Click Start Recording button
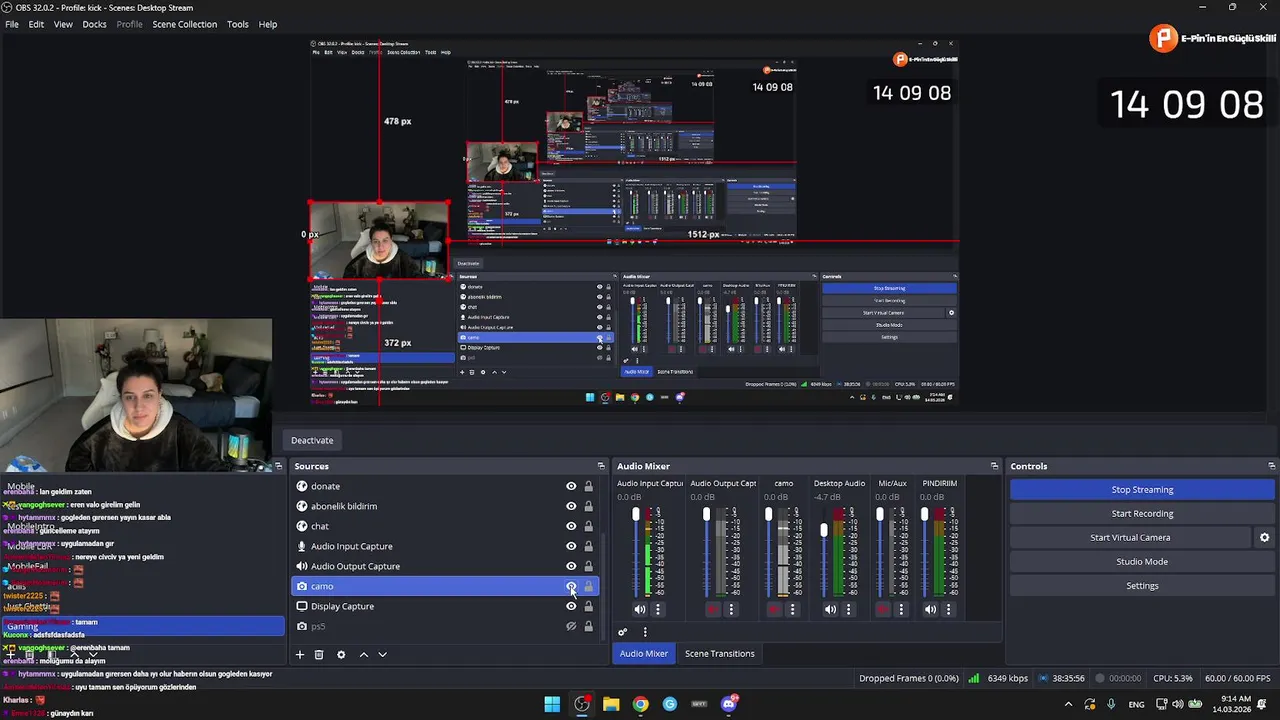Viewport: 1280px width, 720px height. coord(1142,513)
